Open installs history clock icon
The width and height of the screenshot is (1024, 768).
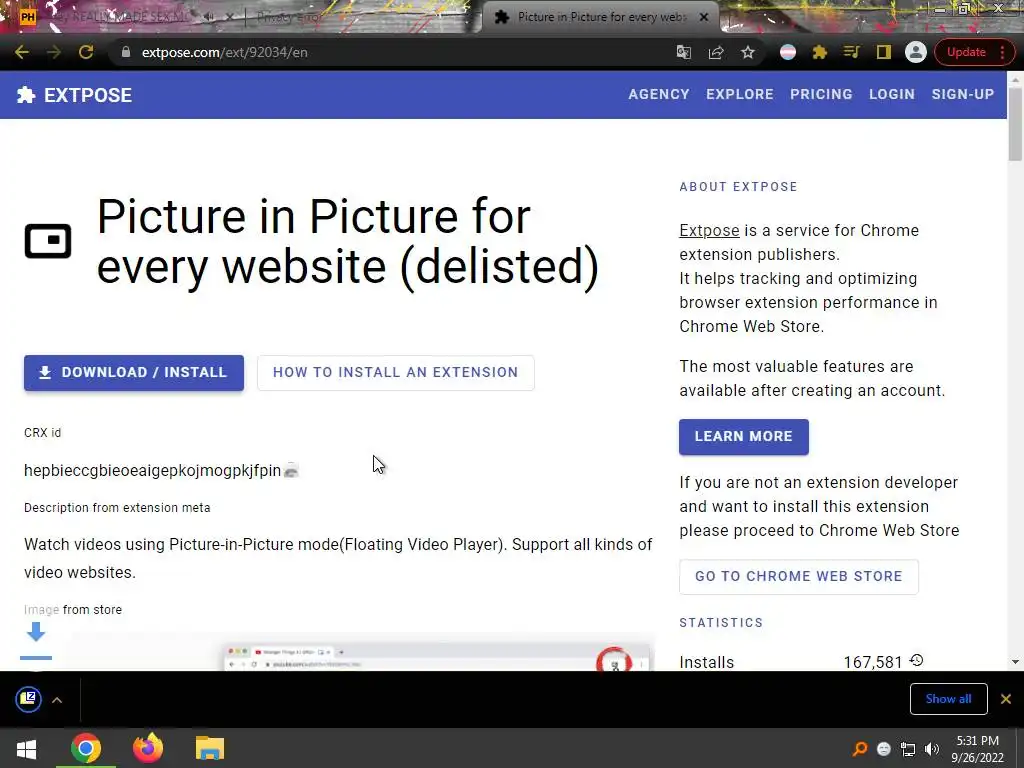pos(916,660)
